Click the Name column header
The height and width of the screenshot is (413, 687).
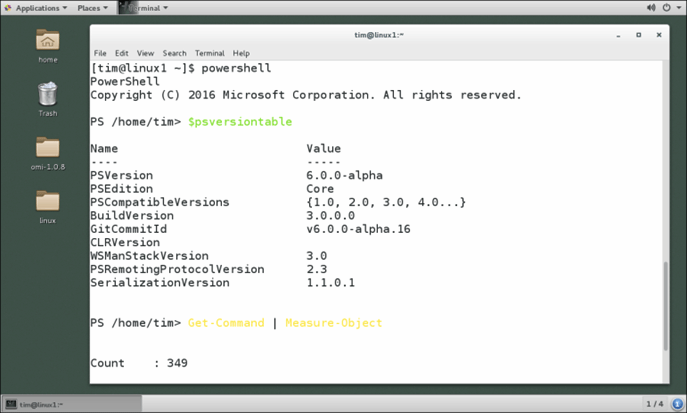coord(104,148)
